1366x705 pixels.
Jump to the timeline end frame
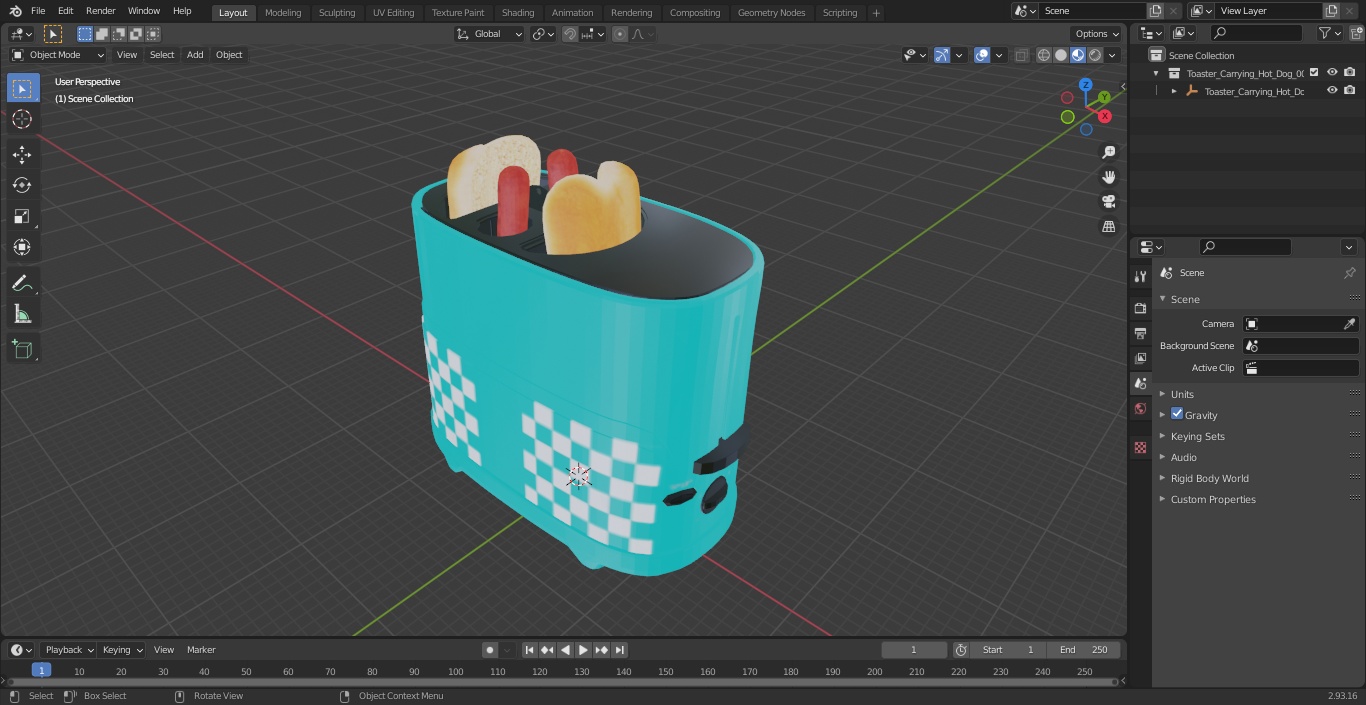[620, 650]
